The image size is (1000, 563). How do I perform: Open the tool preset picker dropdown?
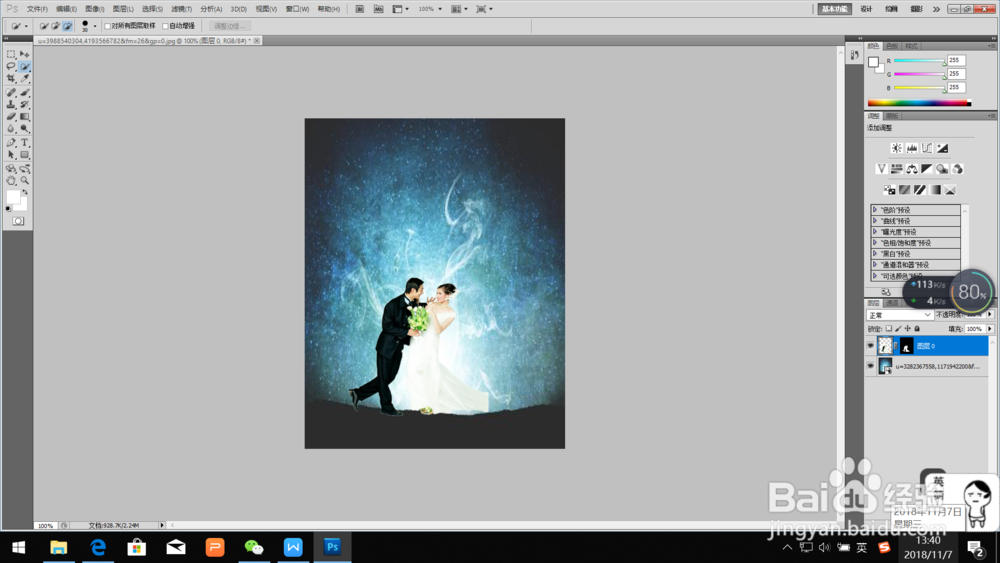pyautogui.click(x=26, y=26)
